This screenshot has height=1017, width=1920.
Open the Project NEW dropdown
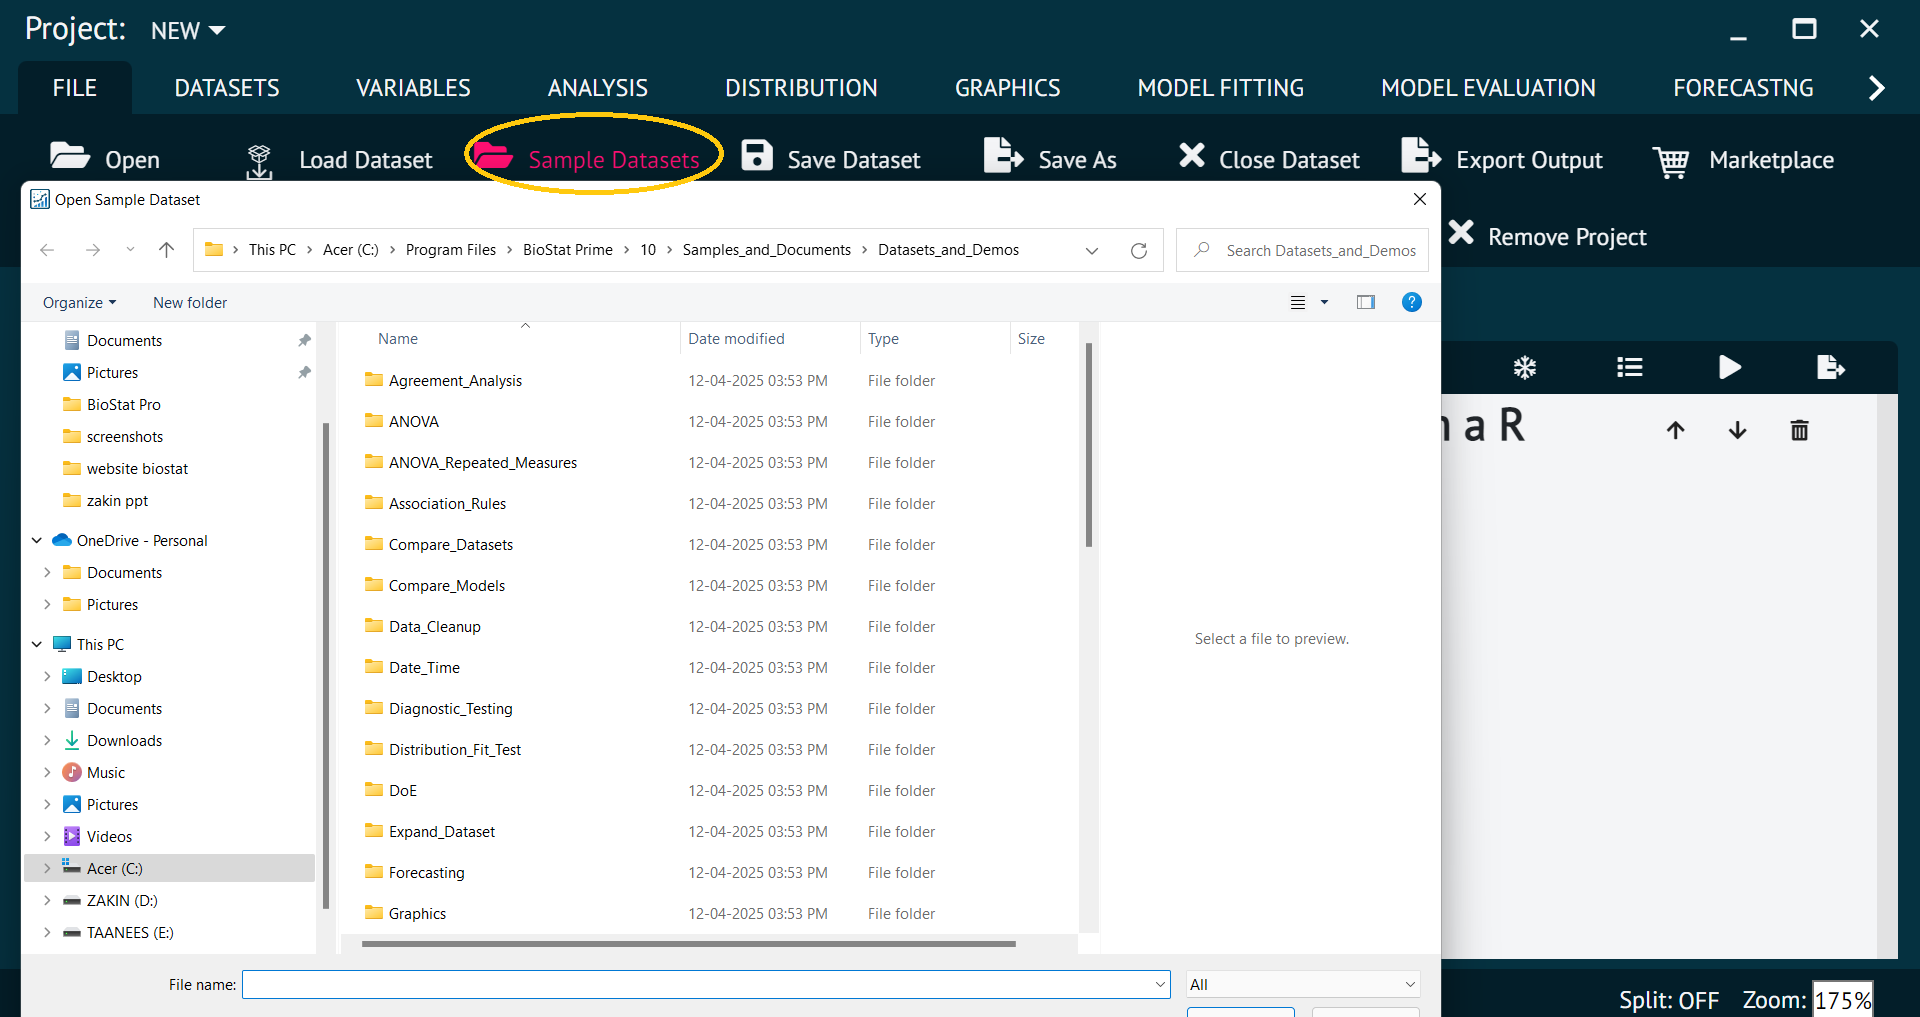(x=188, y=31)
